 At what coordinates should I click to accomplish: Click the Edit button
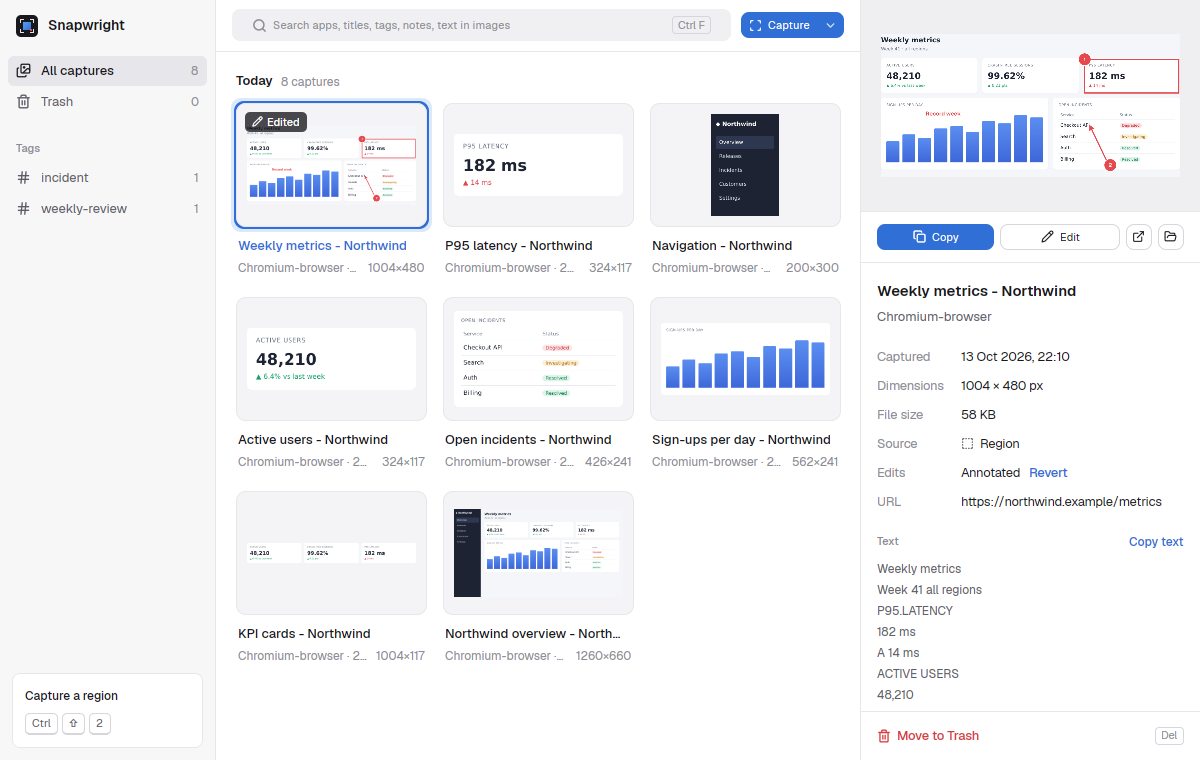(1060, 237)
